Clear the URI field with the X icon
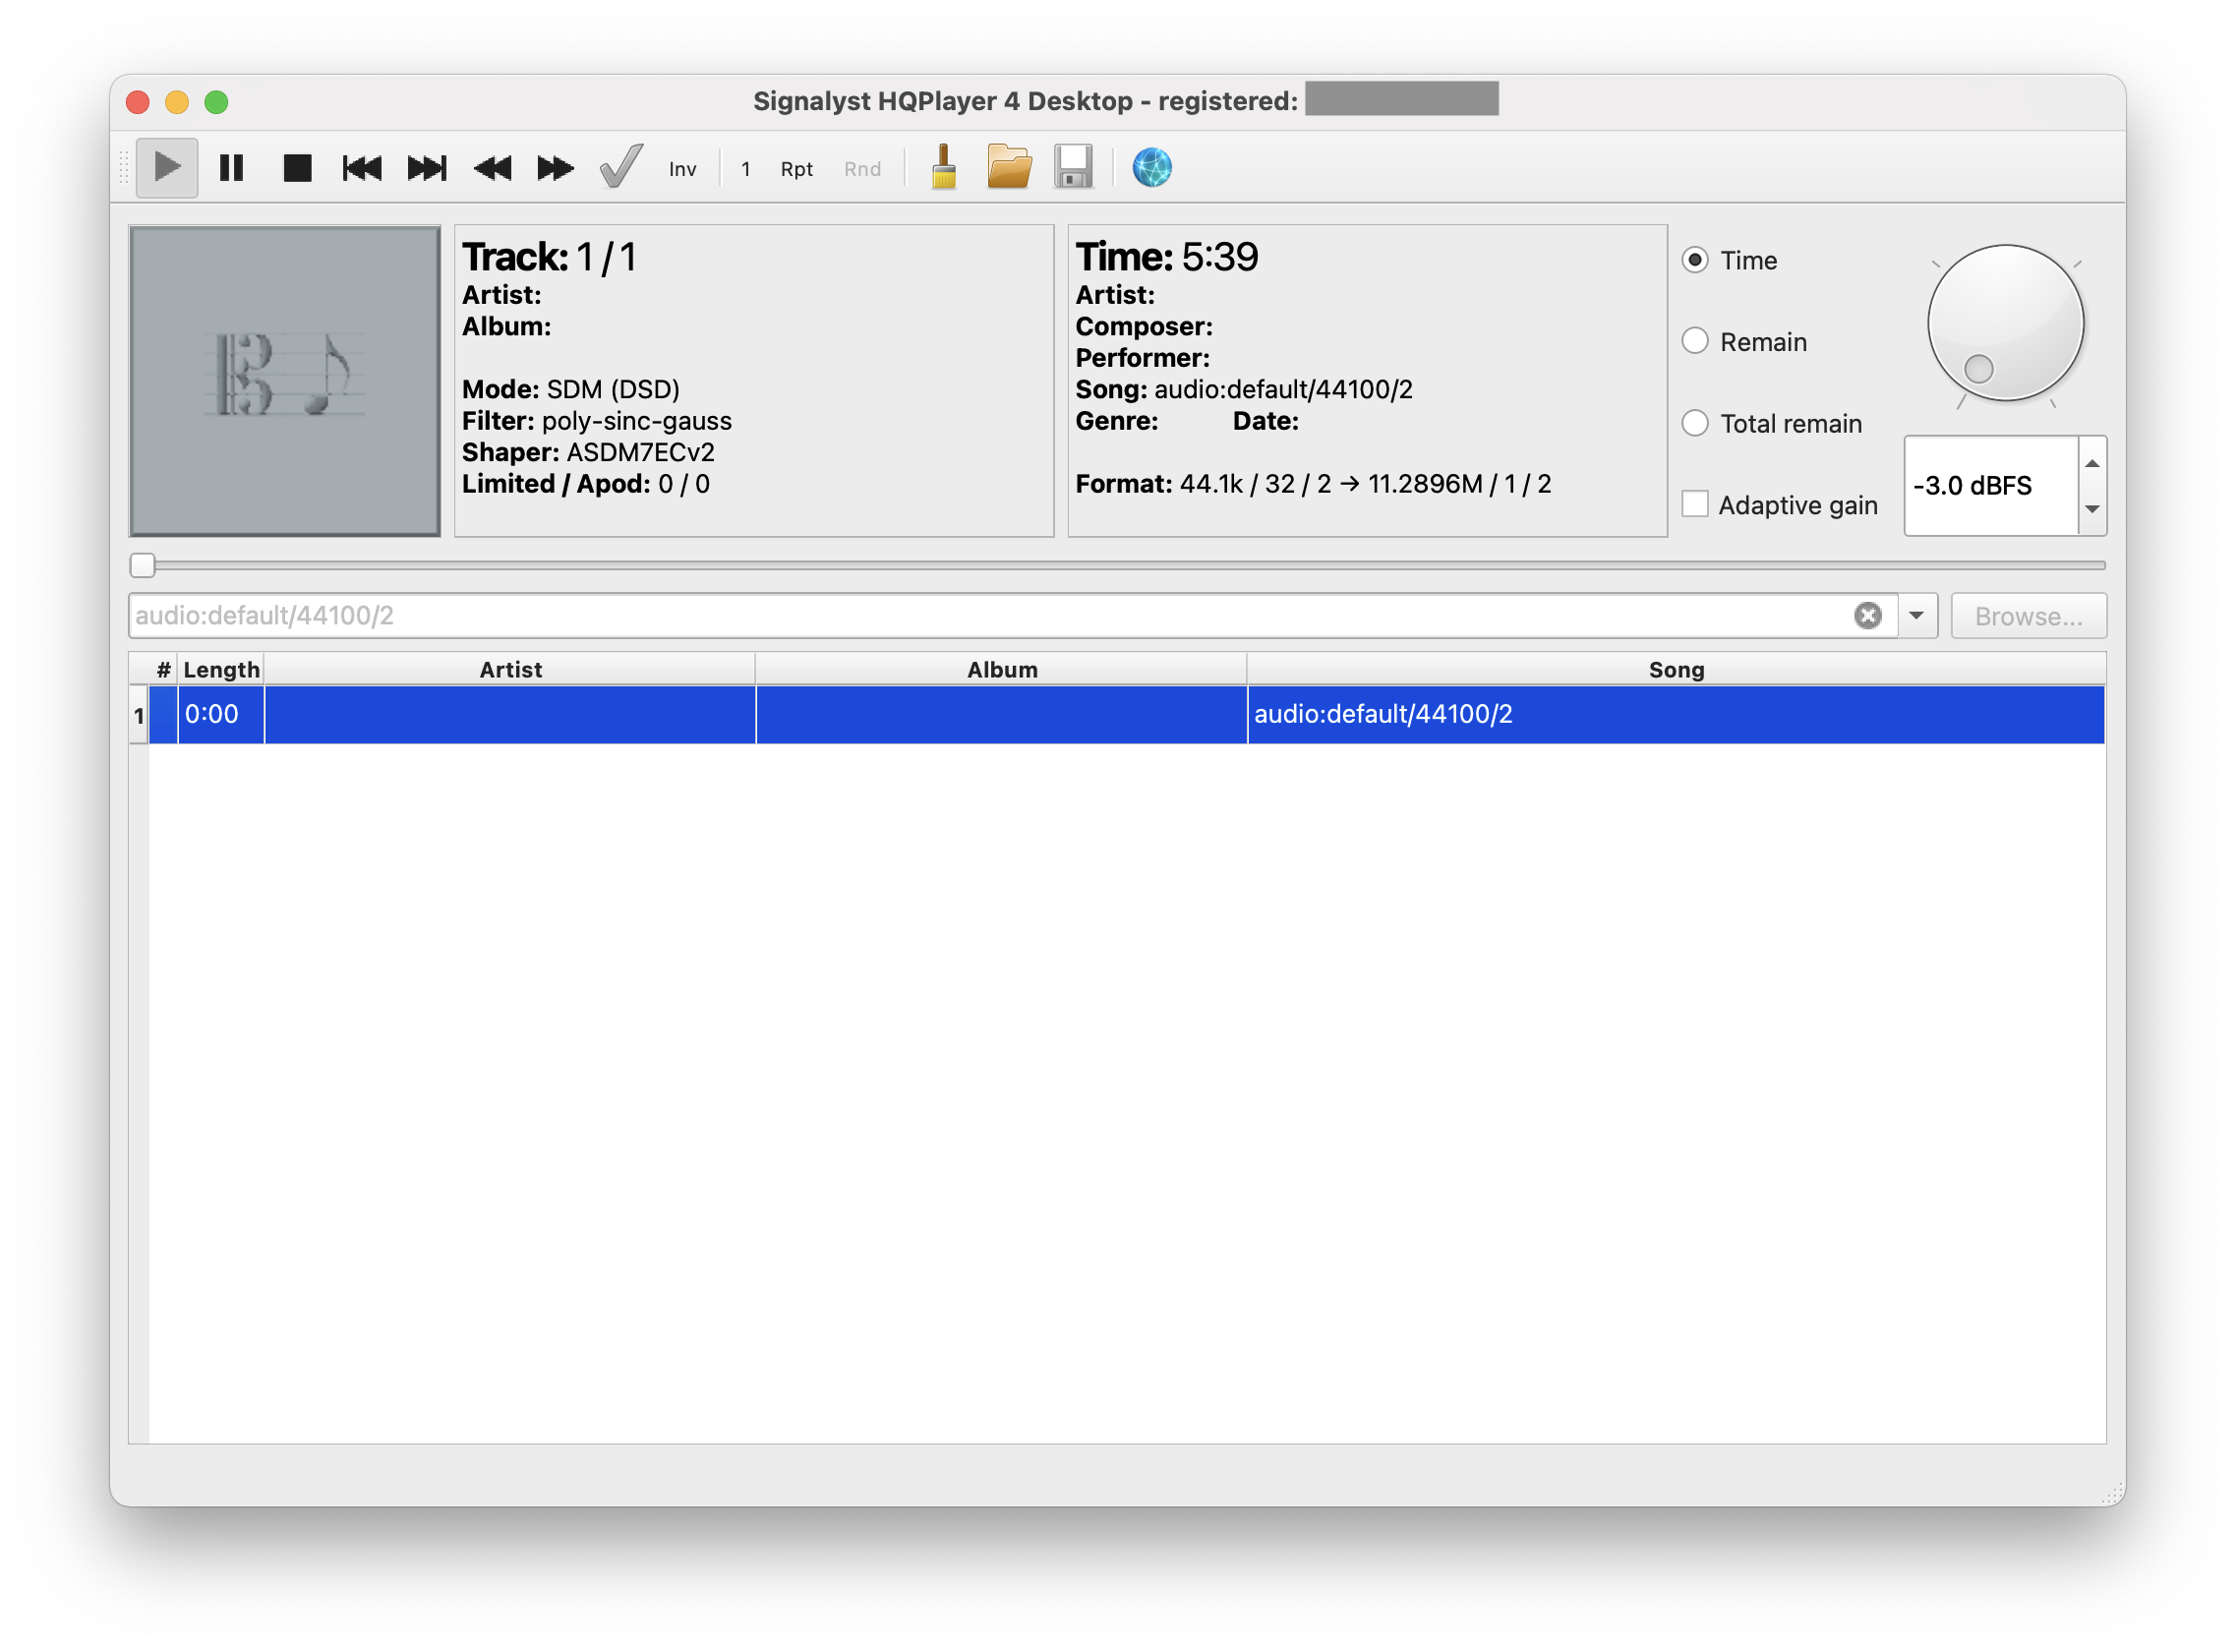Screen dimensions: 2236x1652 coord(1868,616)
